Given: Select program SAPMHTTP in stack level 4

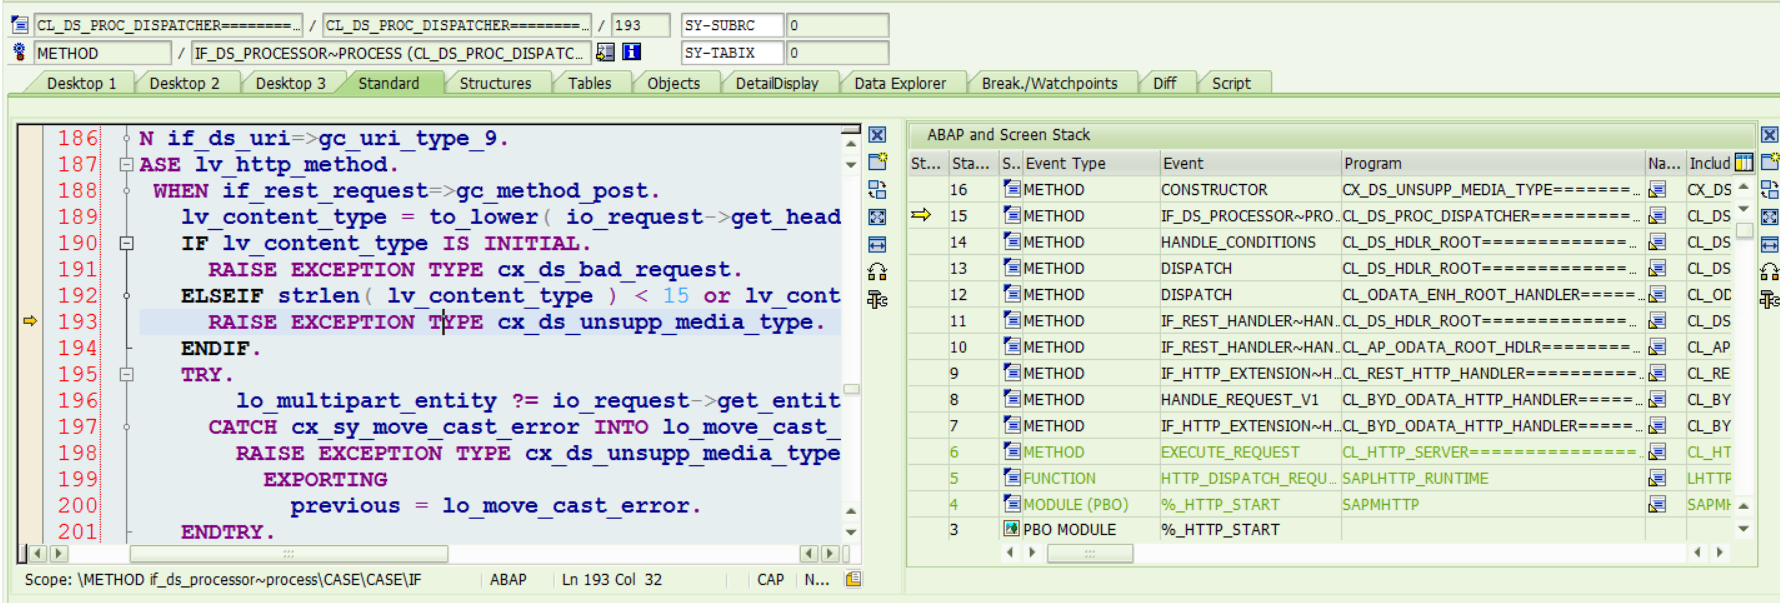Looking at the screenshot, I should [x=1380, y=504].
